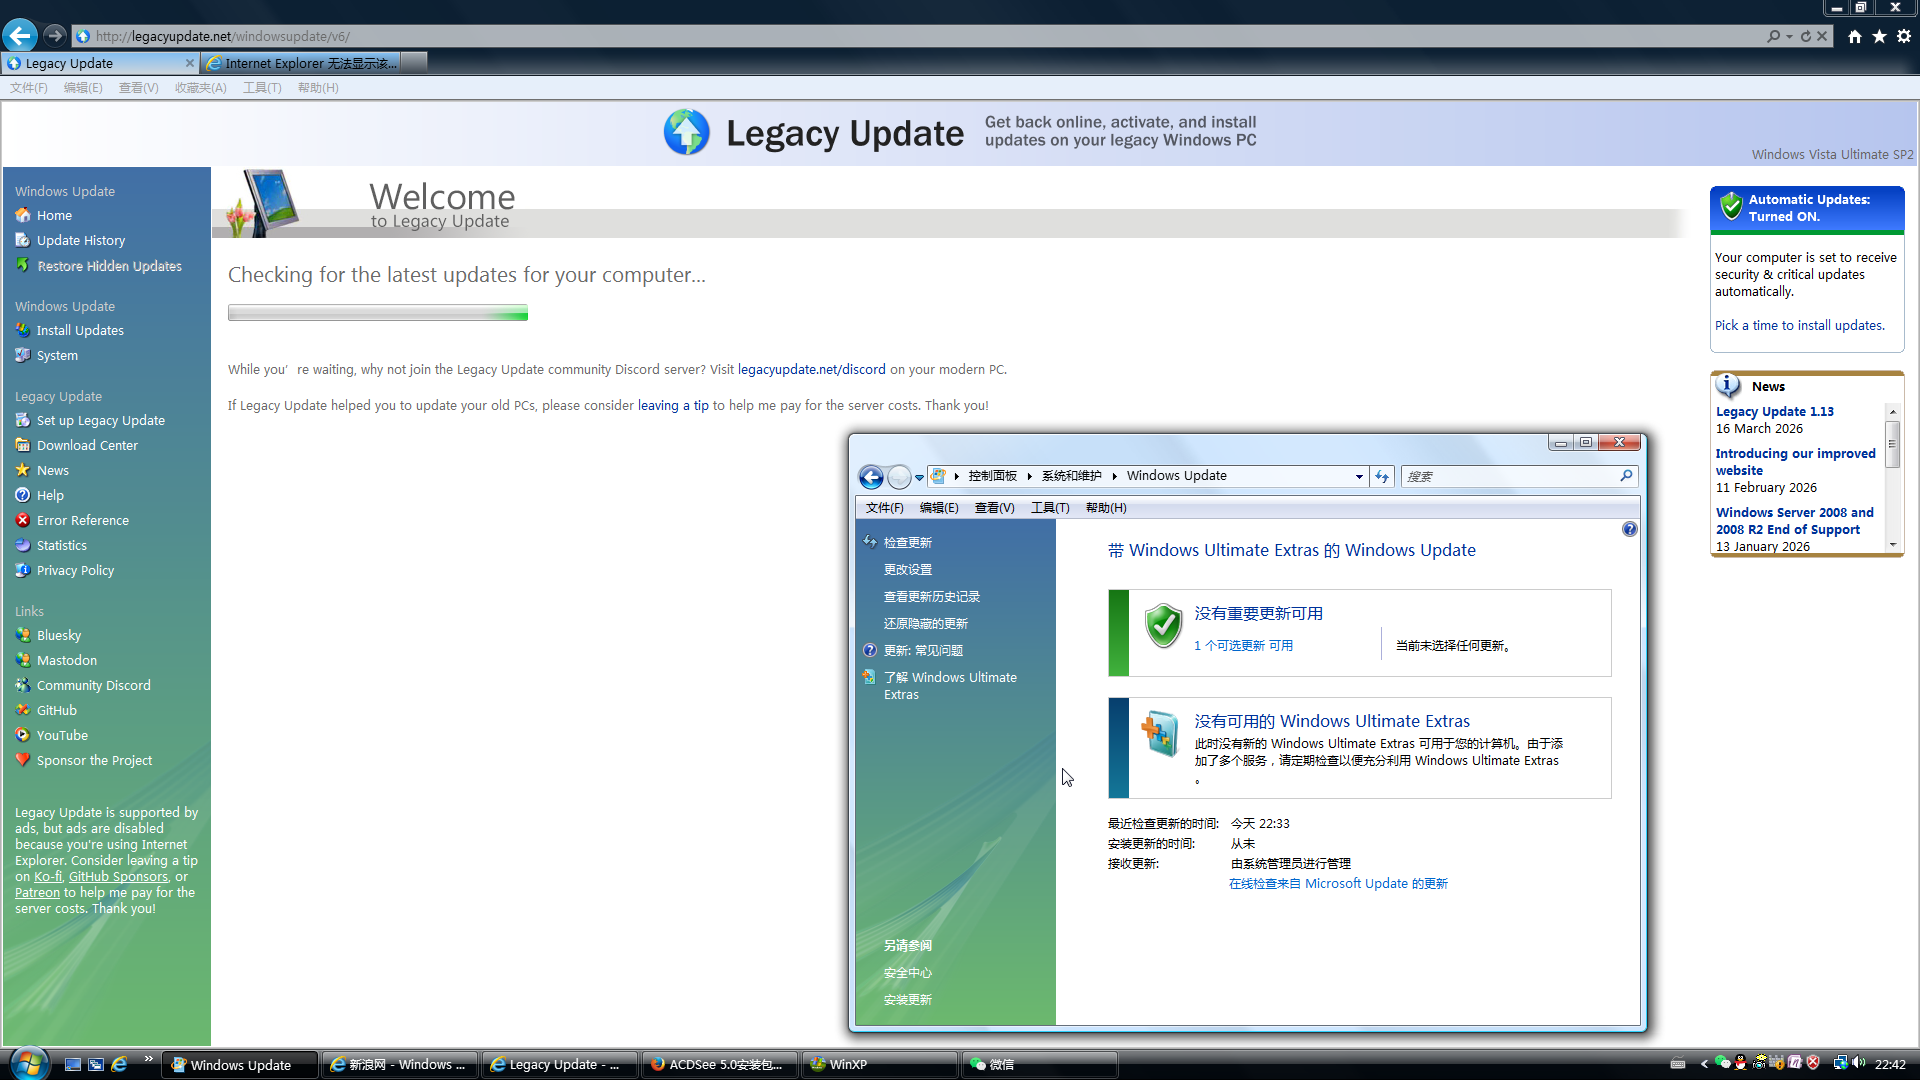Click IE home icon in toolbar
Viewport: 1920px width, 1080px height.
(1854, 36)
